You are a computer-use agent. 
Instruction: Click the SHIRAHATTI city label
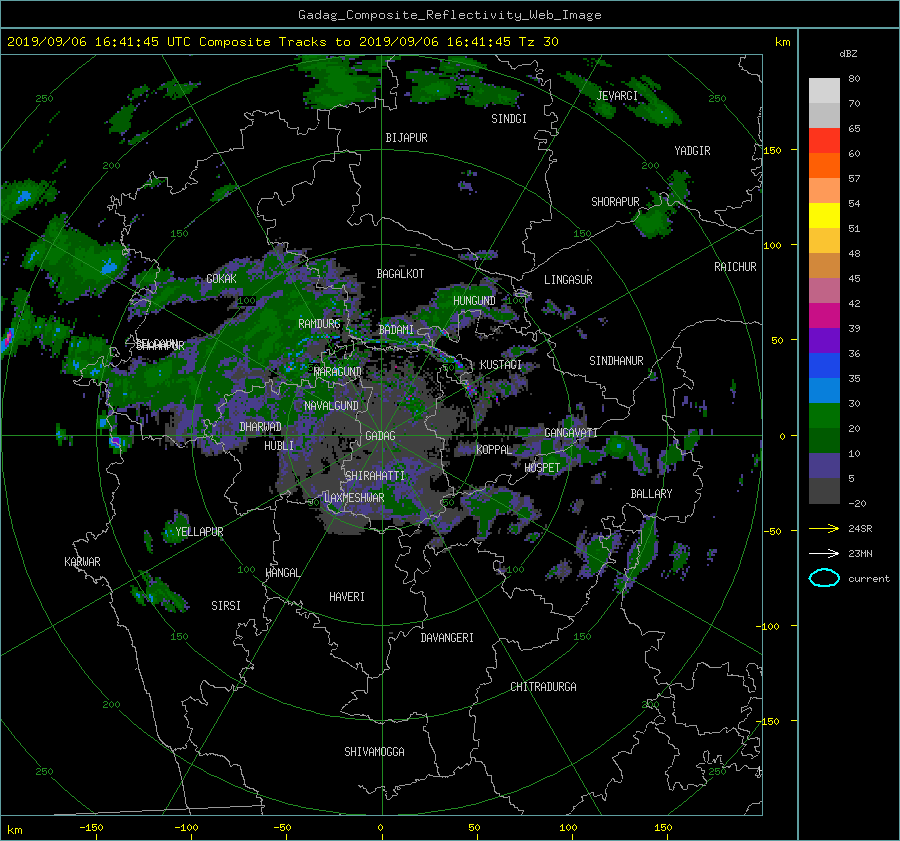pos(375,476)
